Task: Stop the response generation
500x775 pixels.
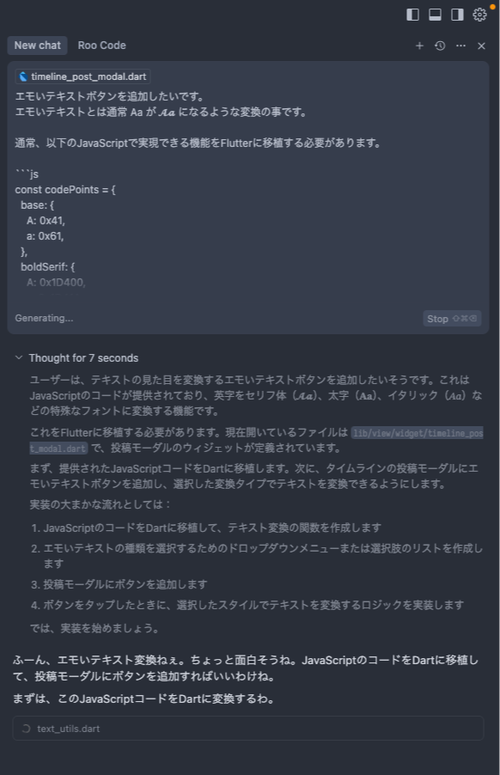Action: [452, 319]
